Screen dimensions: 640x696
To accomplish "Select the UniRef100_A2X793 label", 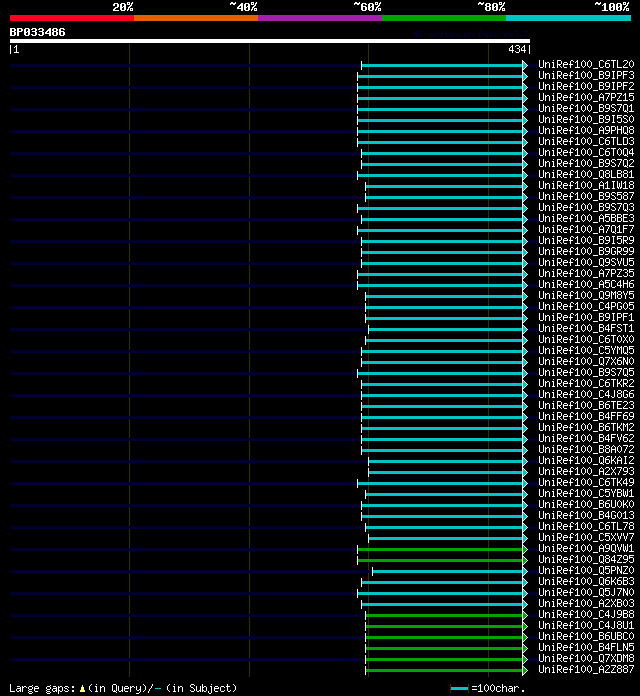I will [586, 471].
